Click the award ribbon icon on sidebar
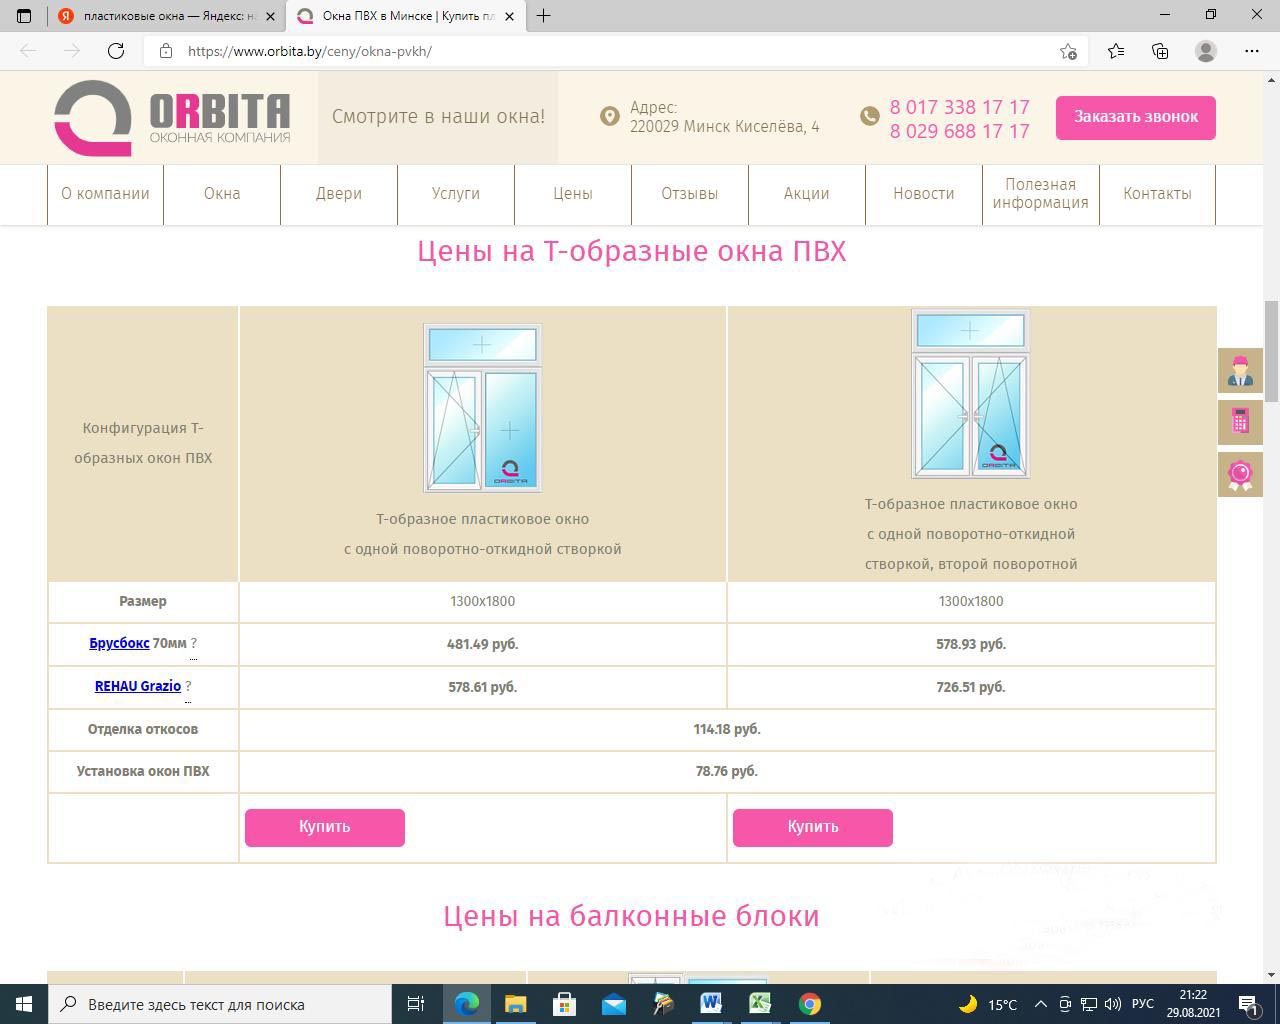Viewport: 1280px width, 1024px height. coord(1240,474)
